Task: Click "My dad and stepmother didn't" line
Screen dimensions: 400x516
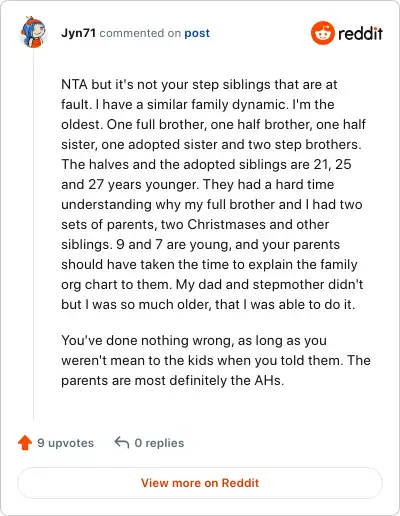Action: pyautogui.click(x=269, y=285)
